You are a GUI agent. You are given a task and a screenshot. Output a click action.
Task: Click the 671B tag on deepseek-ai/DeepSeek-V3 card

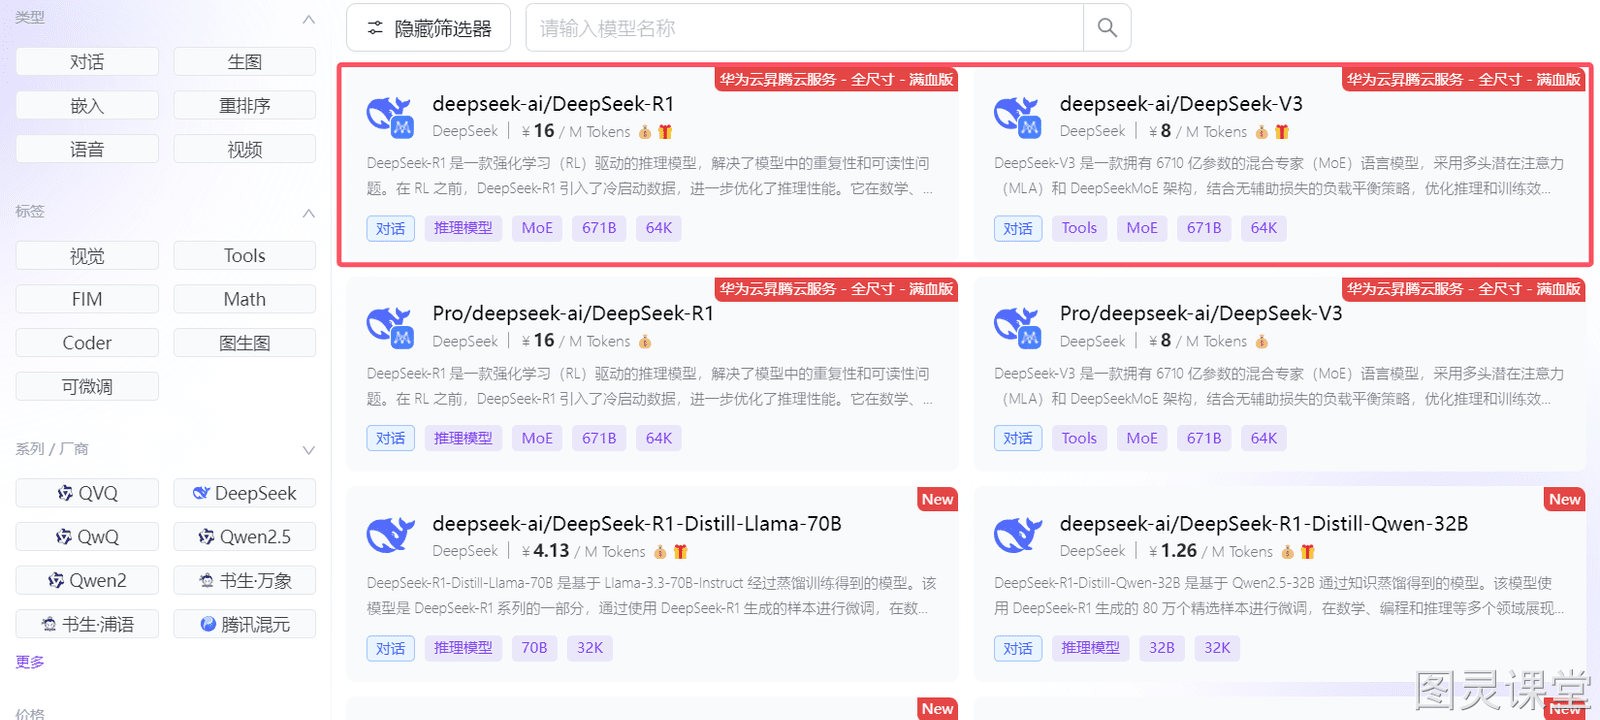(x=1204, y=228)
